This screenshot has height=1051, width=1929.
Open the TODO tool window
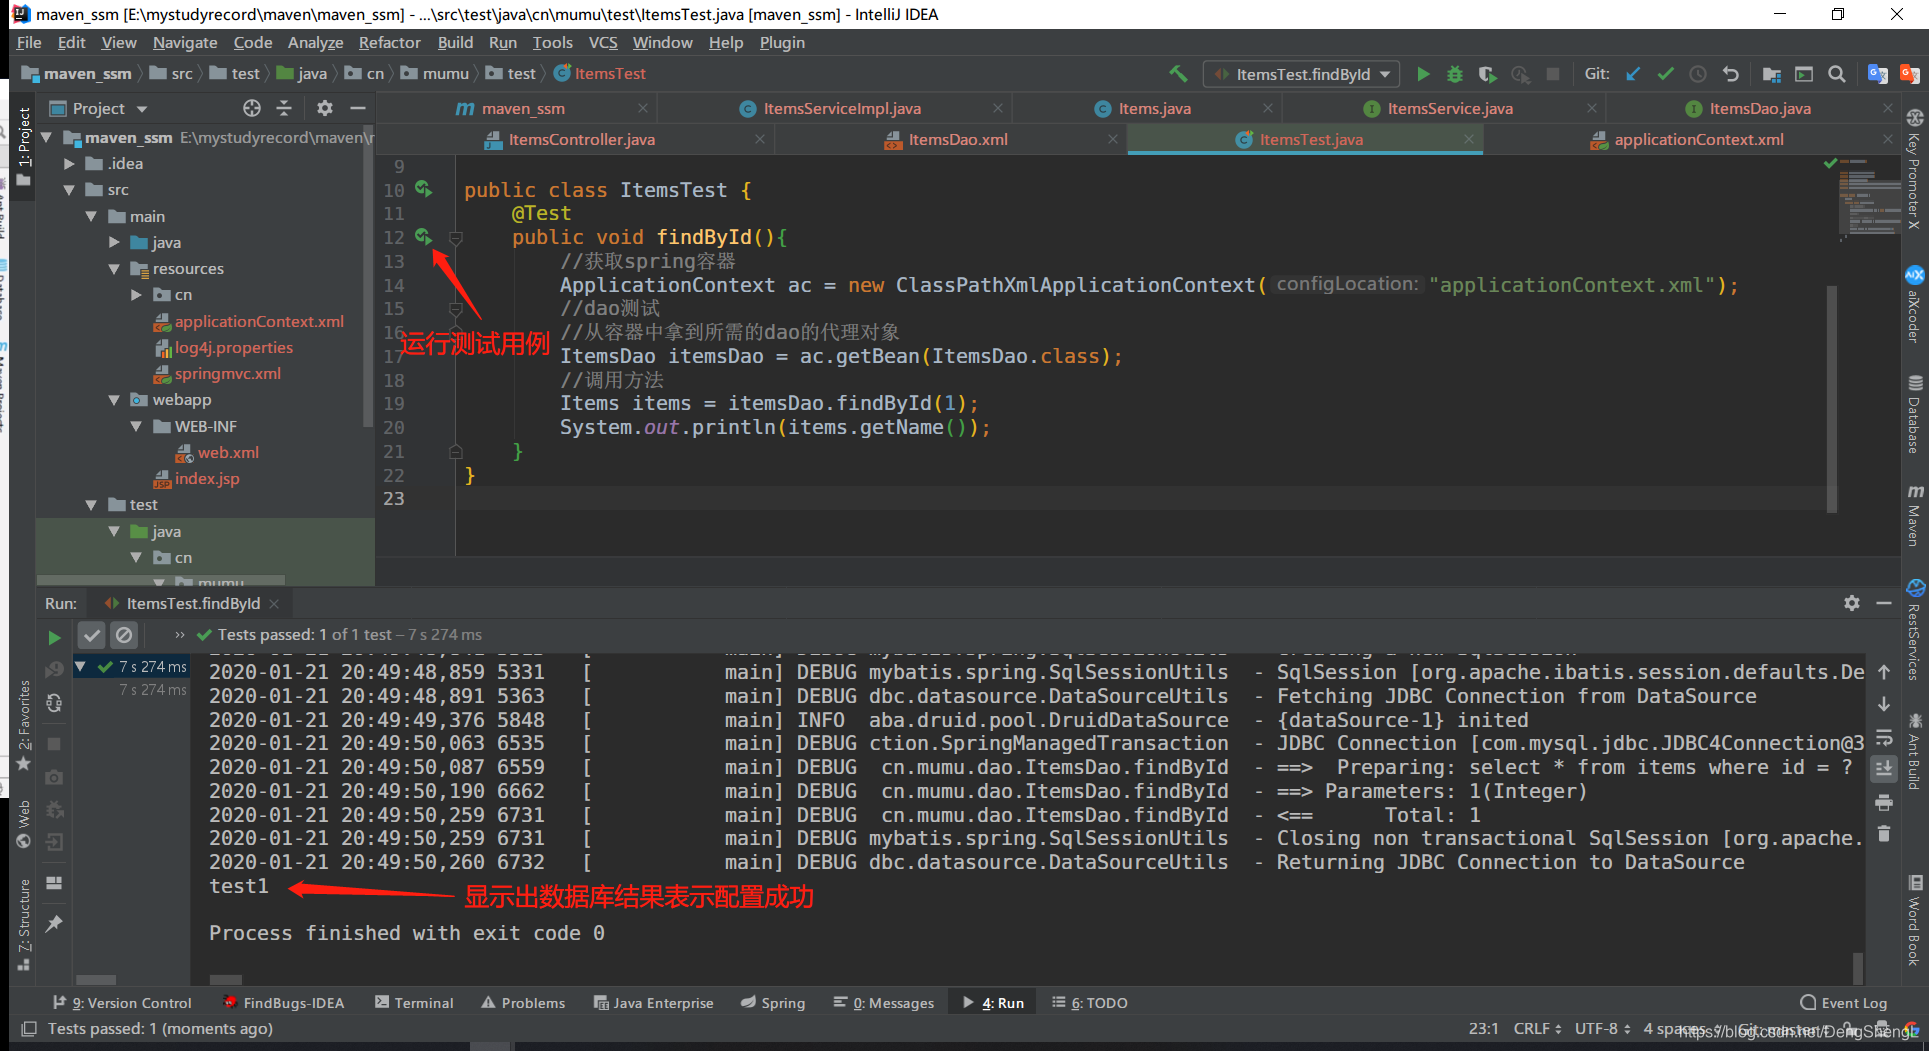click(x=1089, y=1002)
